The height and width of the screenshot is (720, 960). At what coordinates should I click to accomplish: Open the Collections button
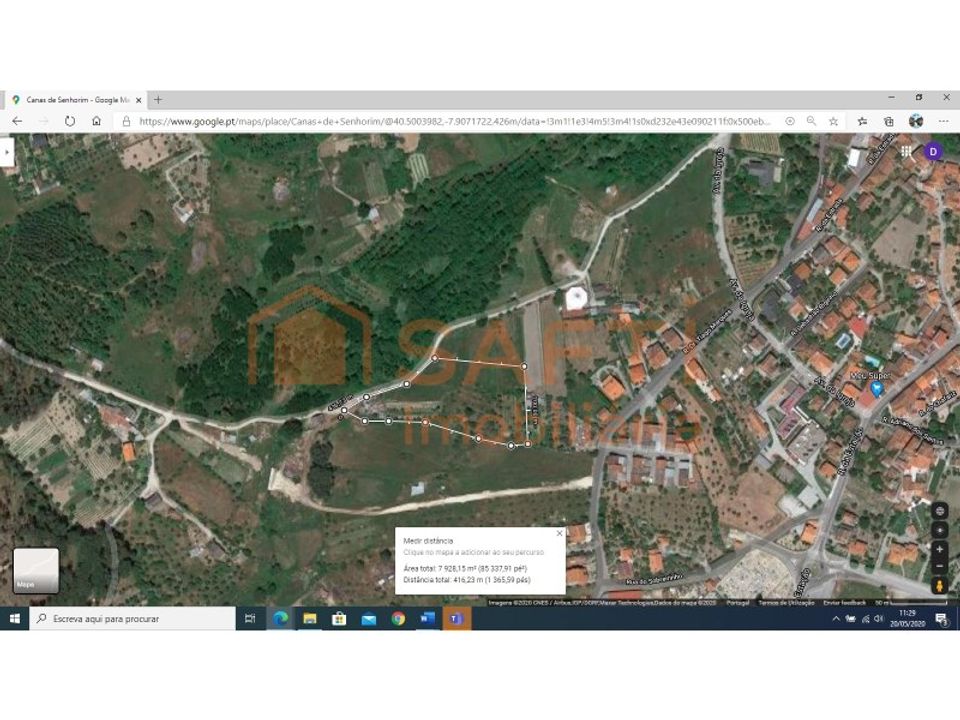889,121
